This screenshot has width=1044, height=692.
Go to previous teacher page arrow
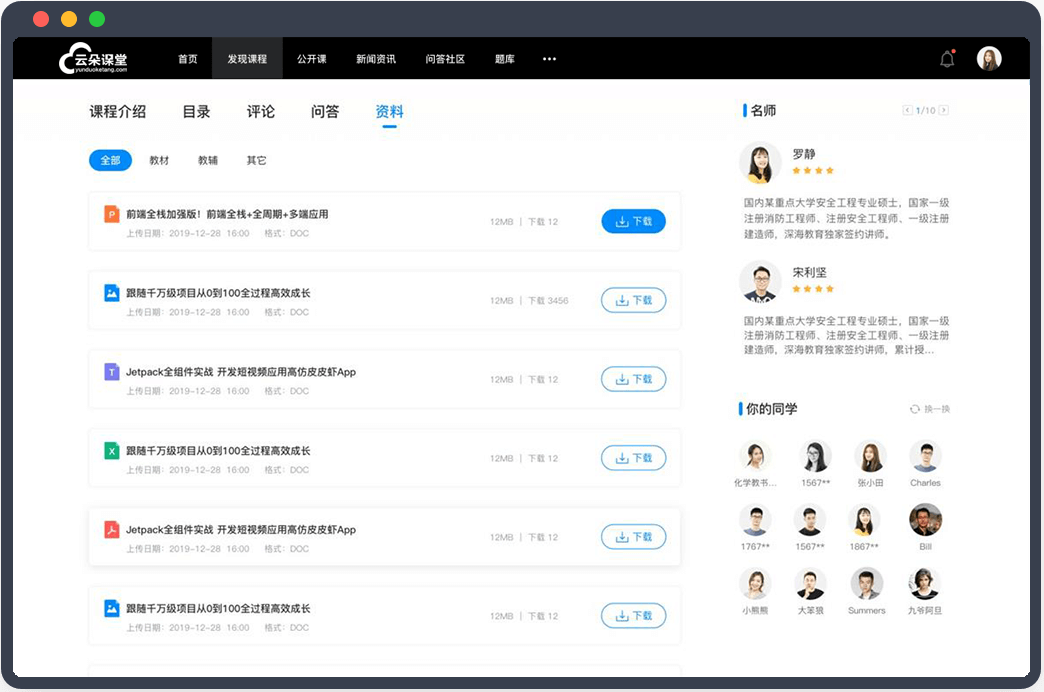point(907,110)
